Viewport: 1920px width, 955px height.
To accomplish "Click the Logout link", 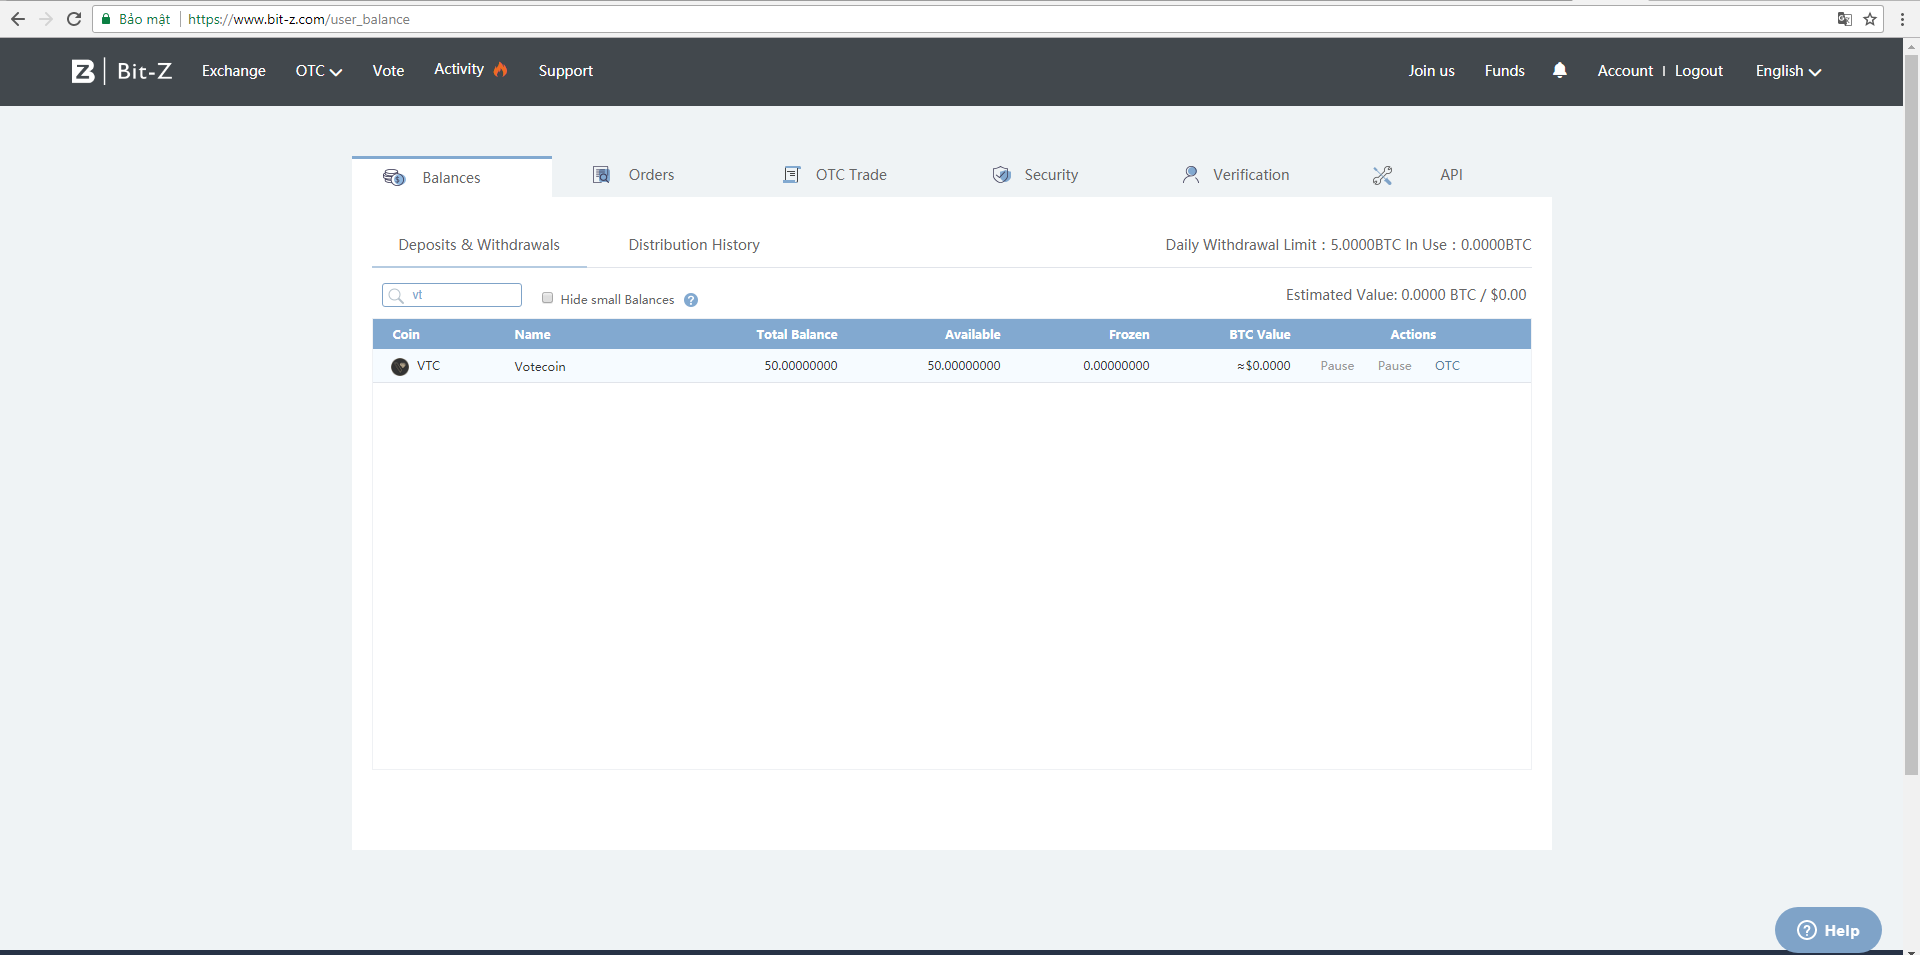I will coord(1698,71).
